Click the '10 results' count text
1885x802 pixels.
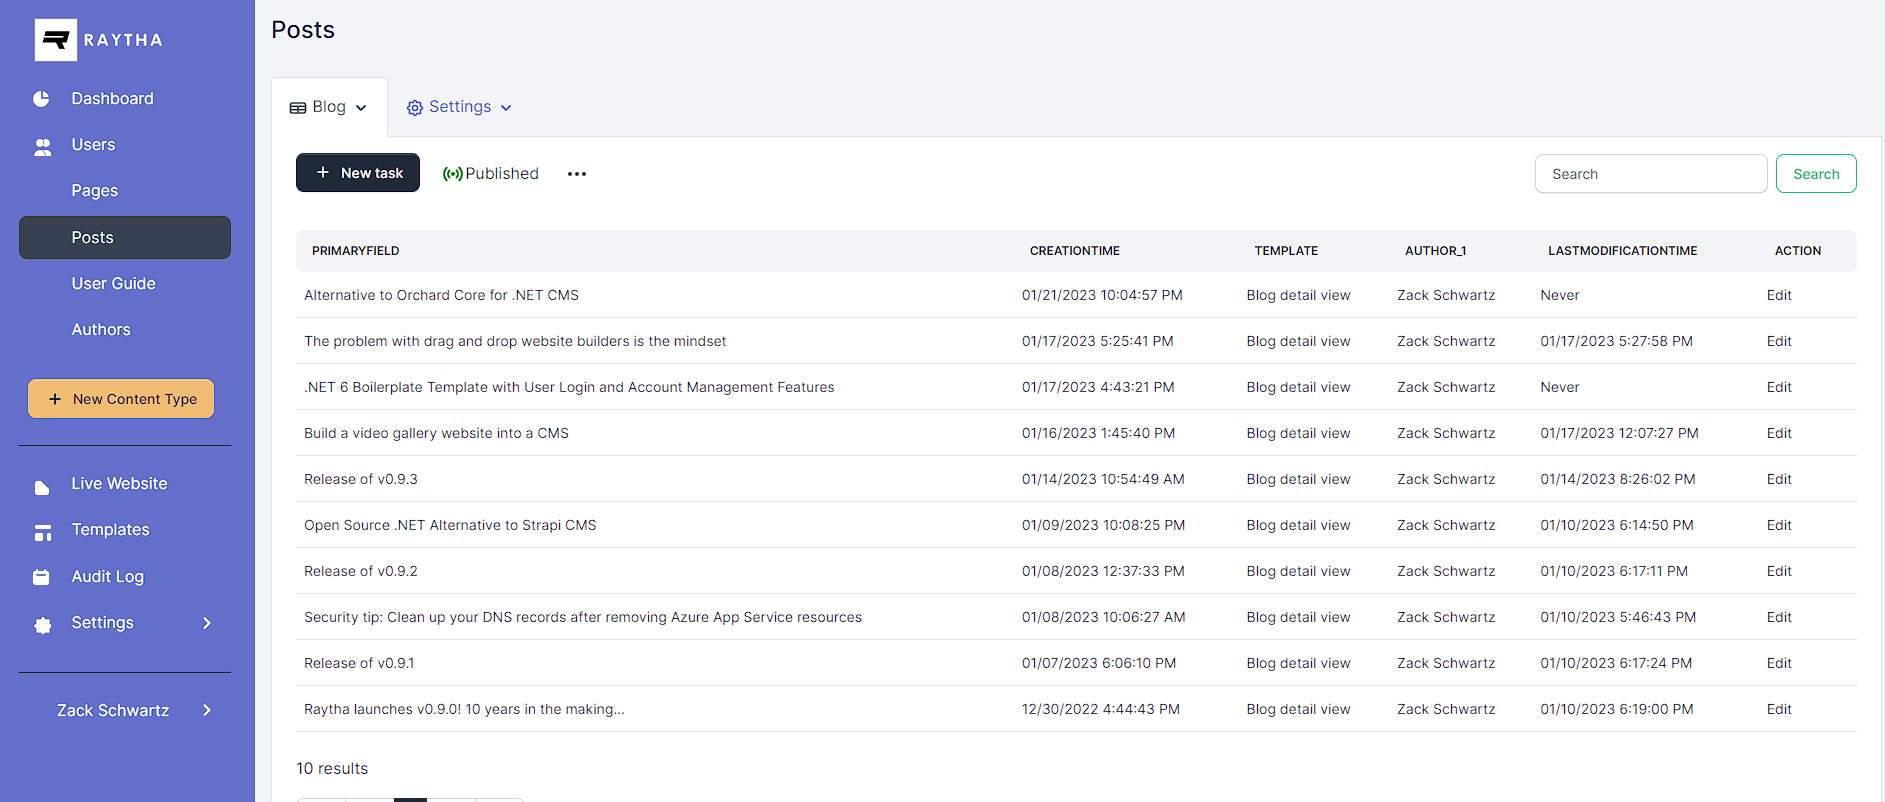[x=332, y=769]
